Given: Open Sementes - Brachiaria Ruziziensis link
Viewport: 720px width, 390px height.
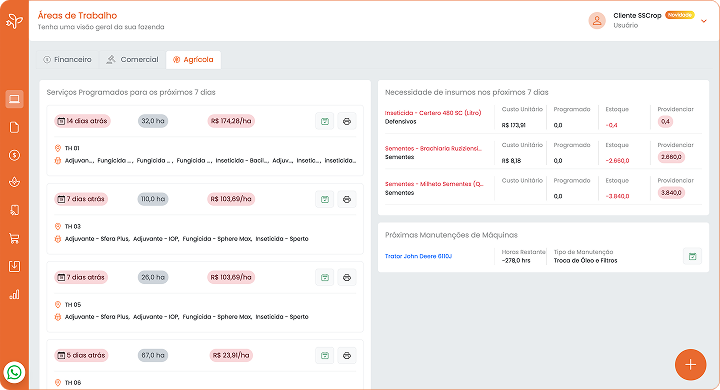Looking at the screenshot, I should click(433, 148).
